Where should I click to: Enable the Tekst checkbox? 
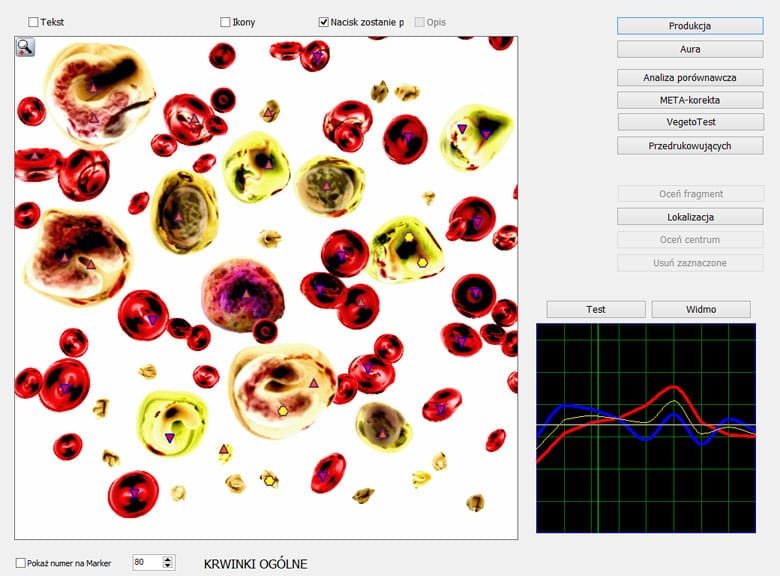click(34, 22)
